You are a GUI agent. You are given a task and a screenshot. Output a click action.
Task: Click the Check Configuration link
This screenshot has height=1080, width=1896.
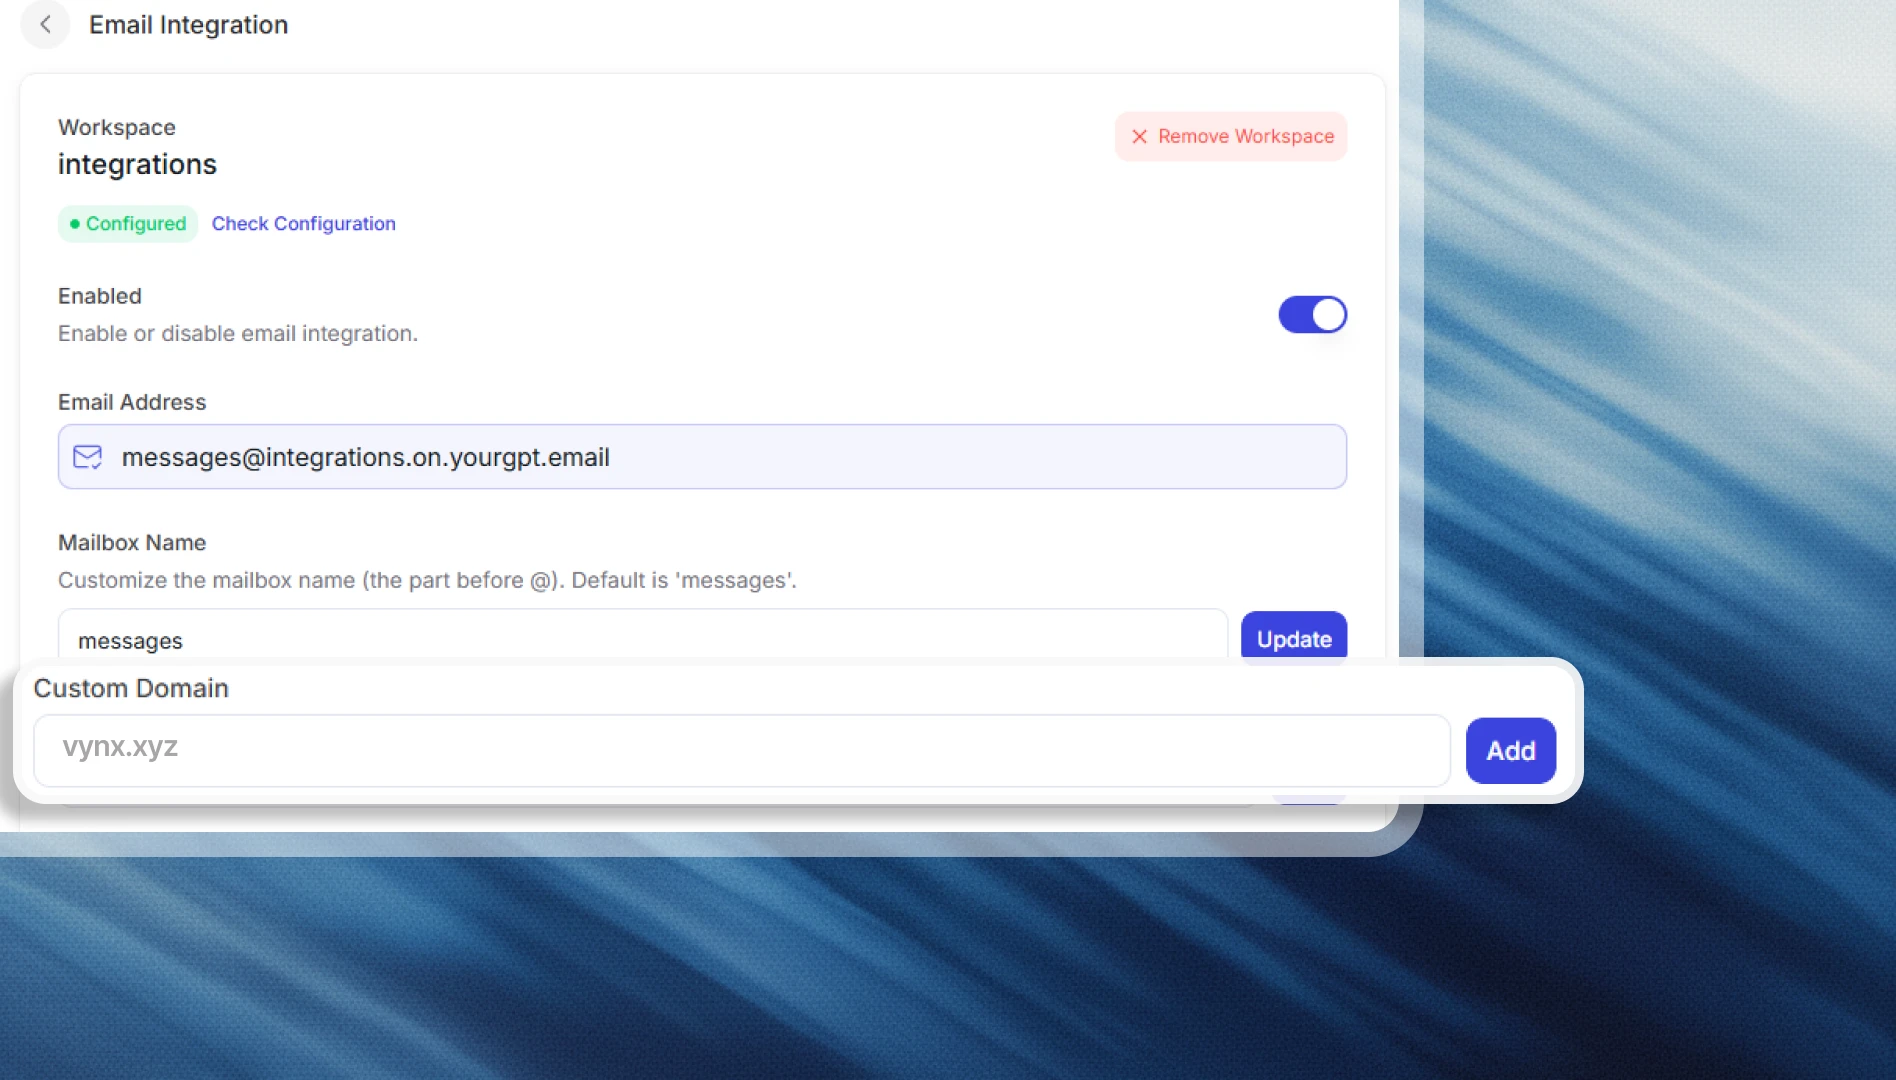click(x=303, y=223)
